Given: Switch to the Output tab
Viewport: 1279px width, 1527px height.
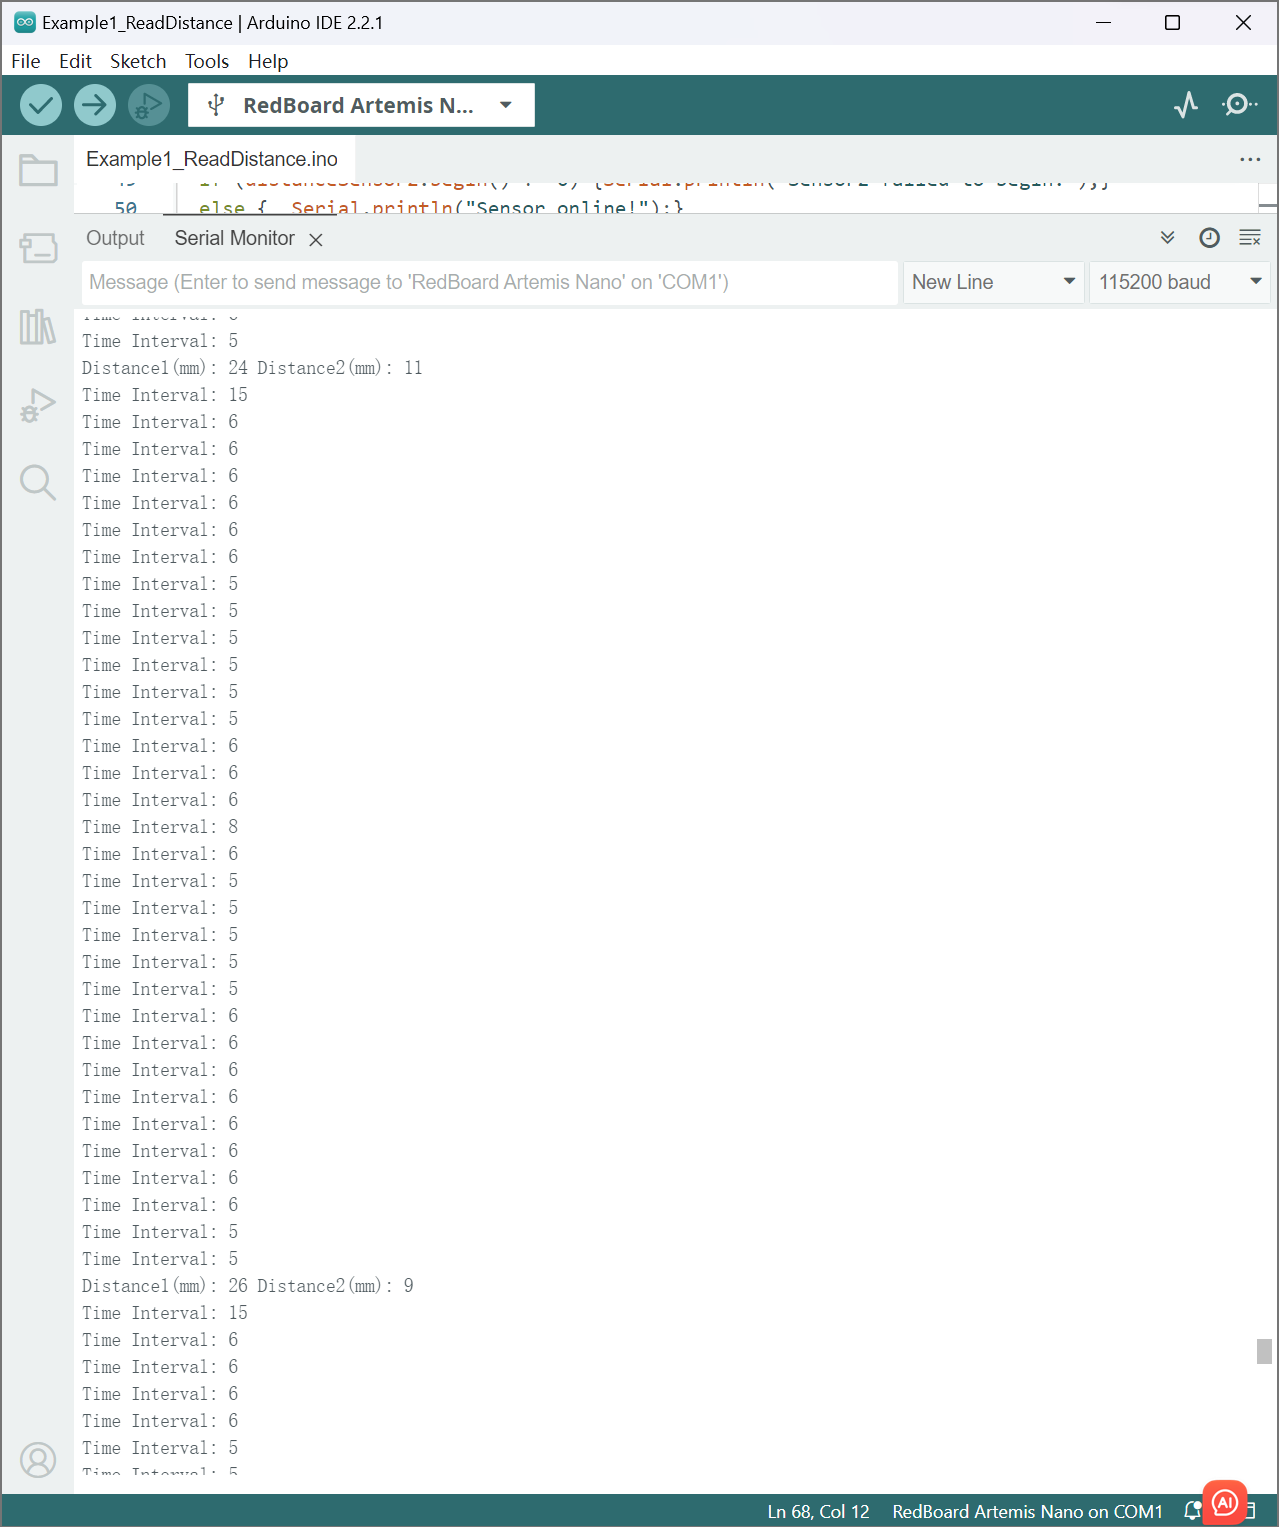Looking at the screenshot, I should coord(115,238).
